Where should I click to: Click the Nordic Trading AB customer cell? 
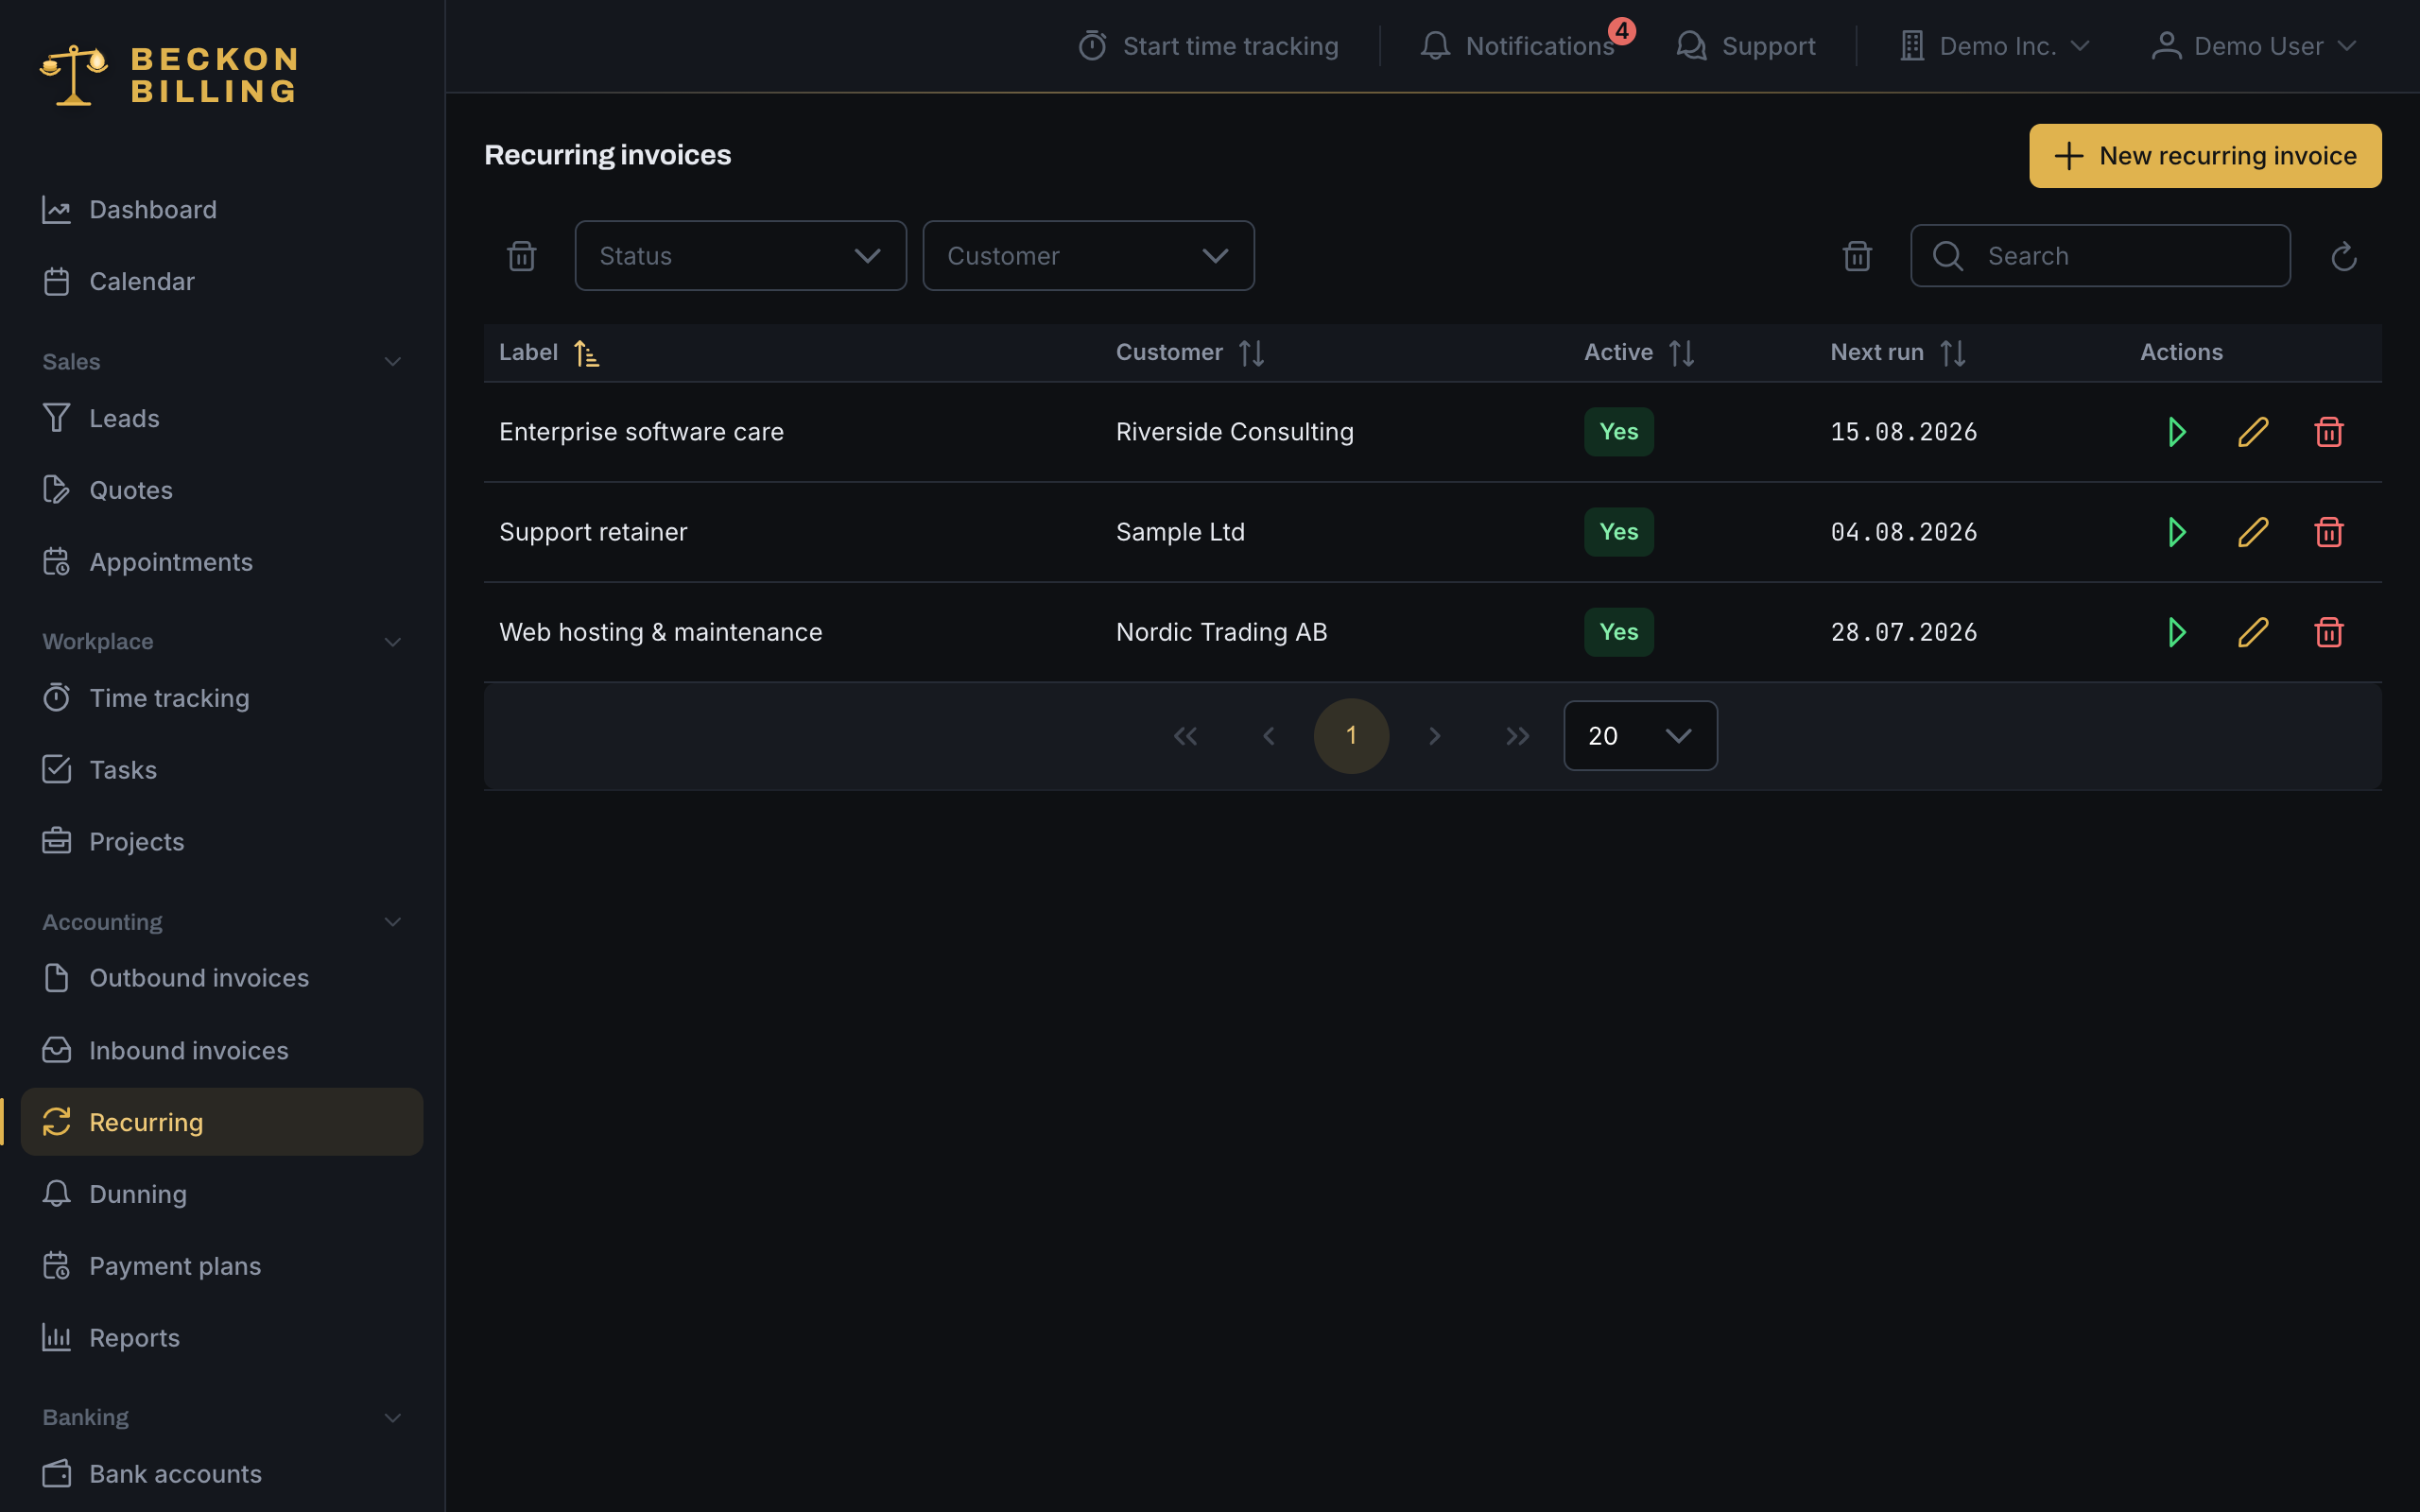(x=1222, y=632)
